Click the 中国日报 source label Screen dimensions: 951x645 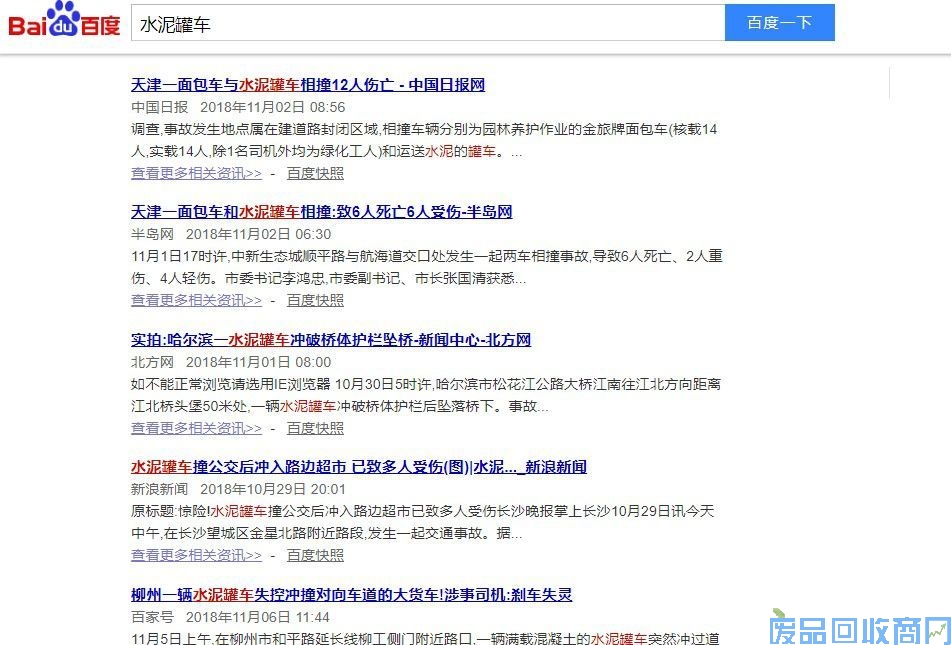[159, 107]
